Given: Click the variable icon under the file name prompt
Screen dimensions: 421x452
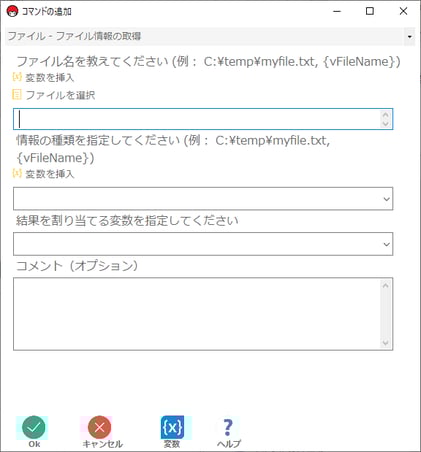Looking at the screenshot, I should [17, 77].
